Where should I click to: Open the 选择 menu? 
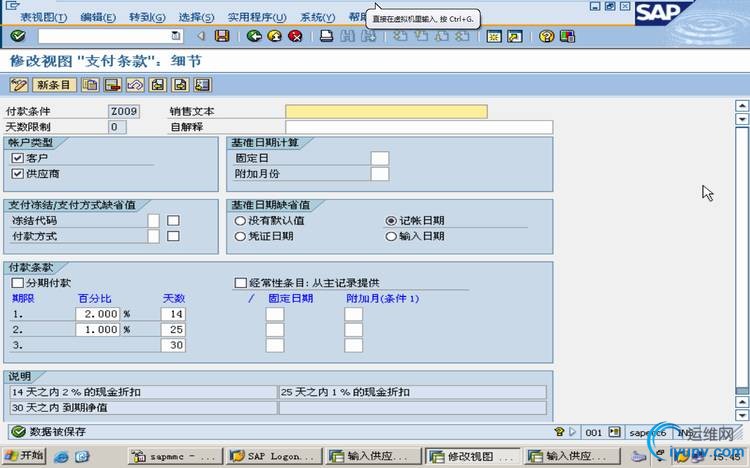(196, 17)
